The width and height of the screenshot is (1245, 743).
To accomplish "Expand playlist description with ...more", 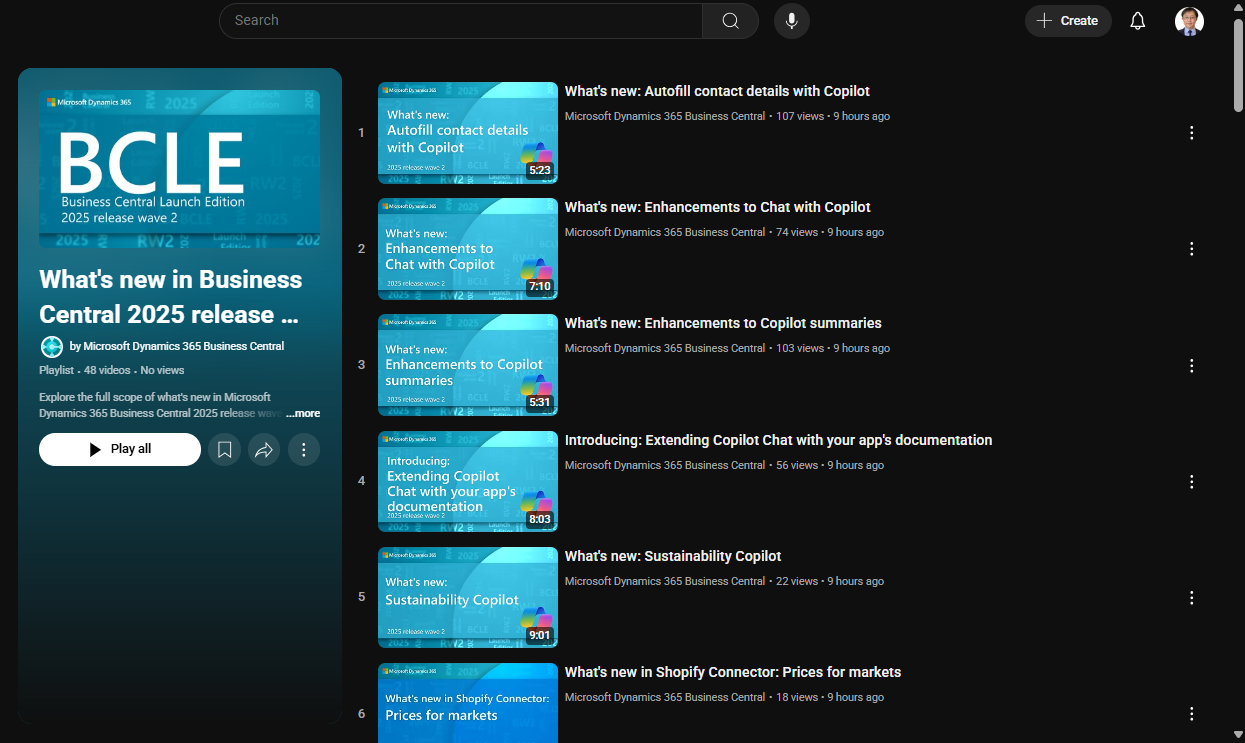I will [x=303, y=414].
